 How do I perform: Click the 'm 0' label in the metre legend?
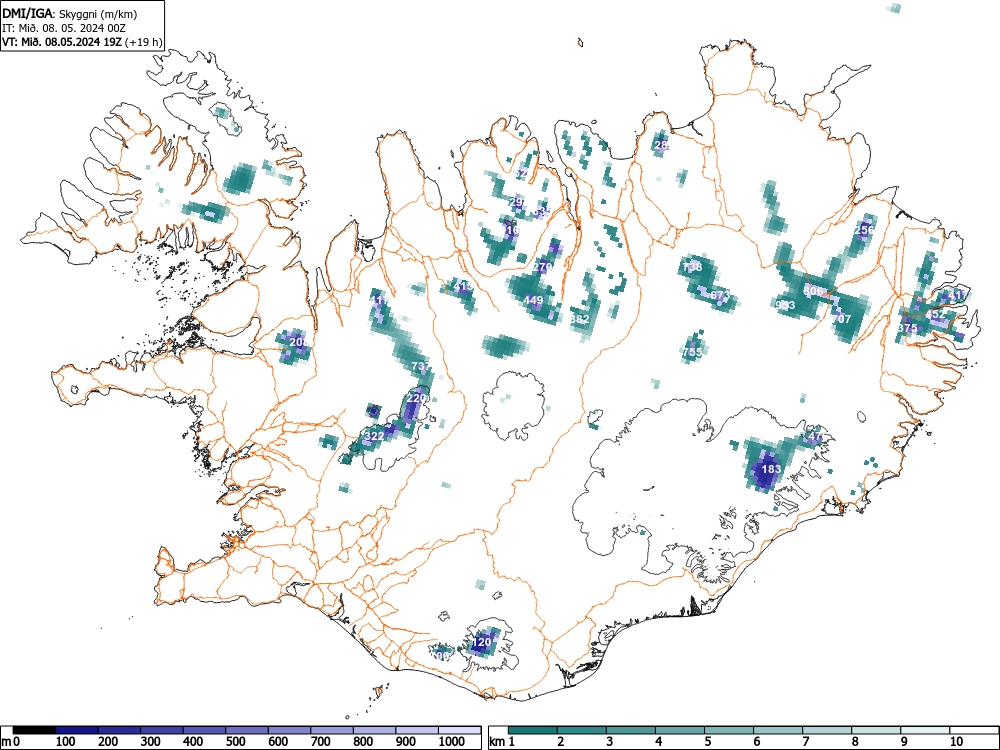tap(11, 742)
